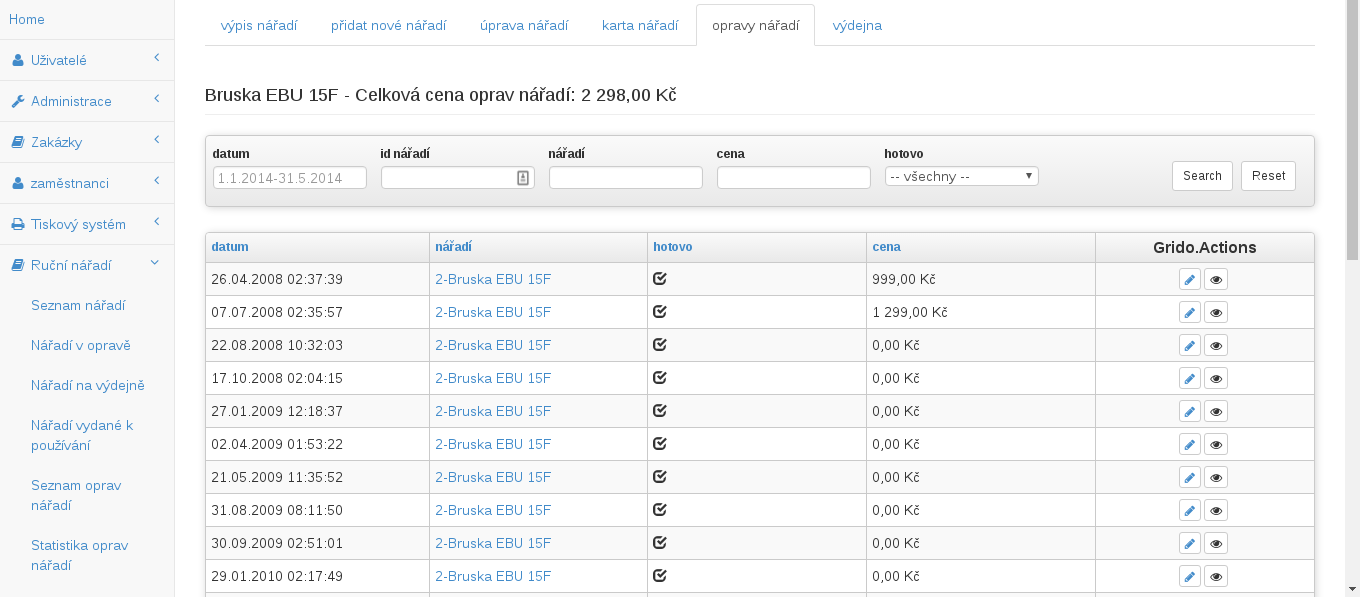Click the contact card icon in id nářadí field

(522, 178)
